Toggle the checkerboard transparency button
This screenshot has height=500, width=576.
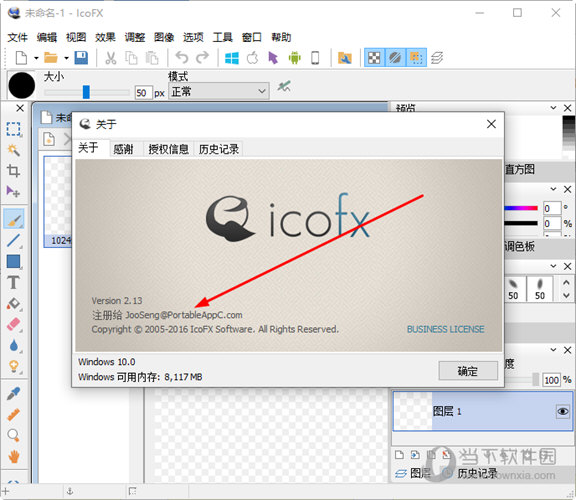[374, 58]
